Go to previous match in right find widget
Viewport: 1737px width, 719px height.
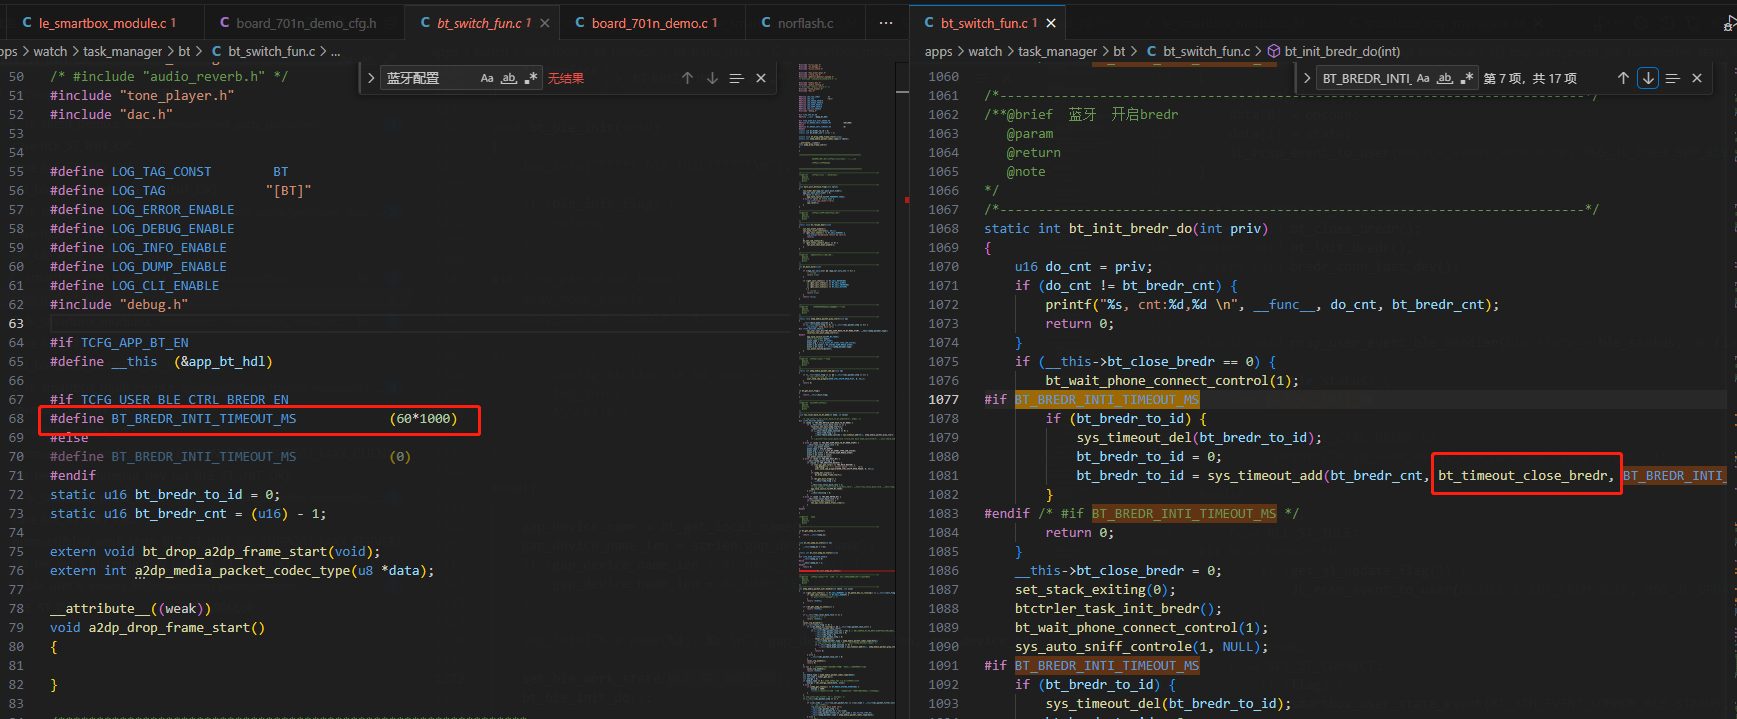click(x=1623, y=78)
